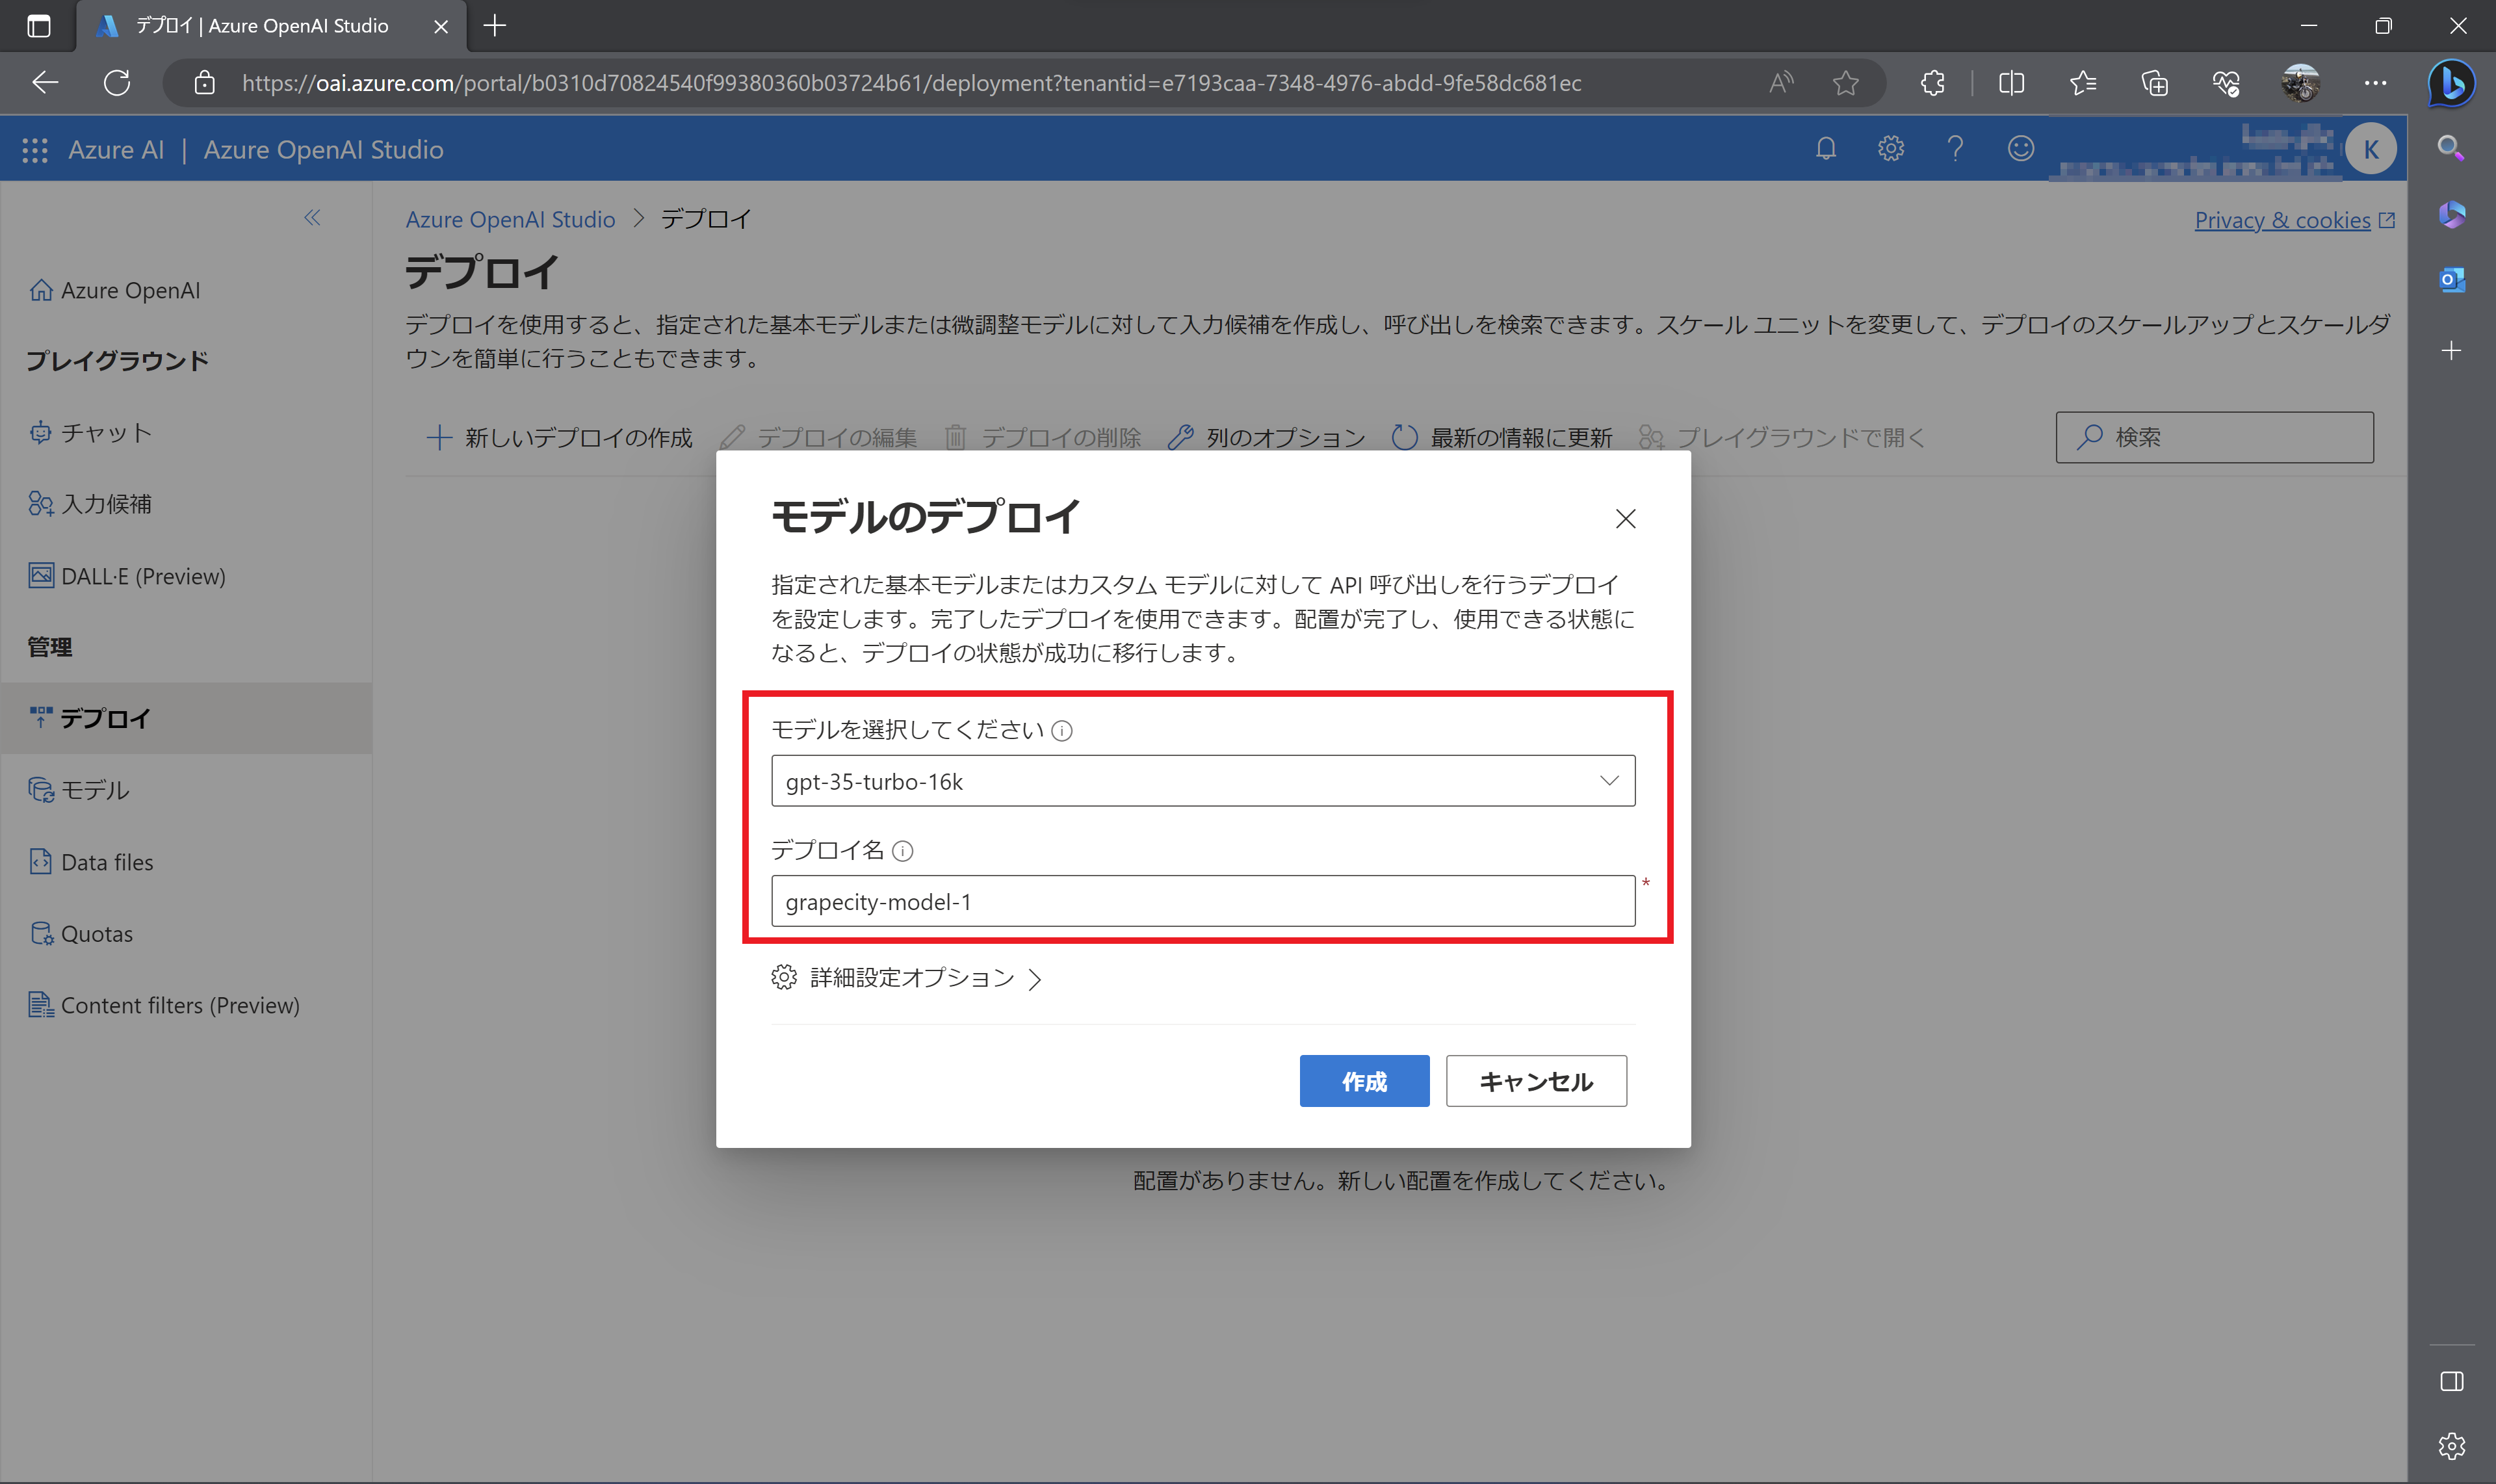
Task: Open Edge sidebar settings gear at bottom
Action: click(2451, 1445)
